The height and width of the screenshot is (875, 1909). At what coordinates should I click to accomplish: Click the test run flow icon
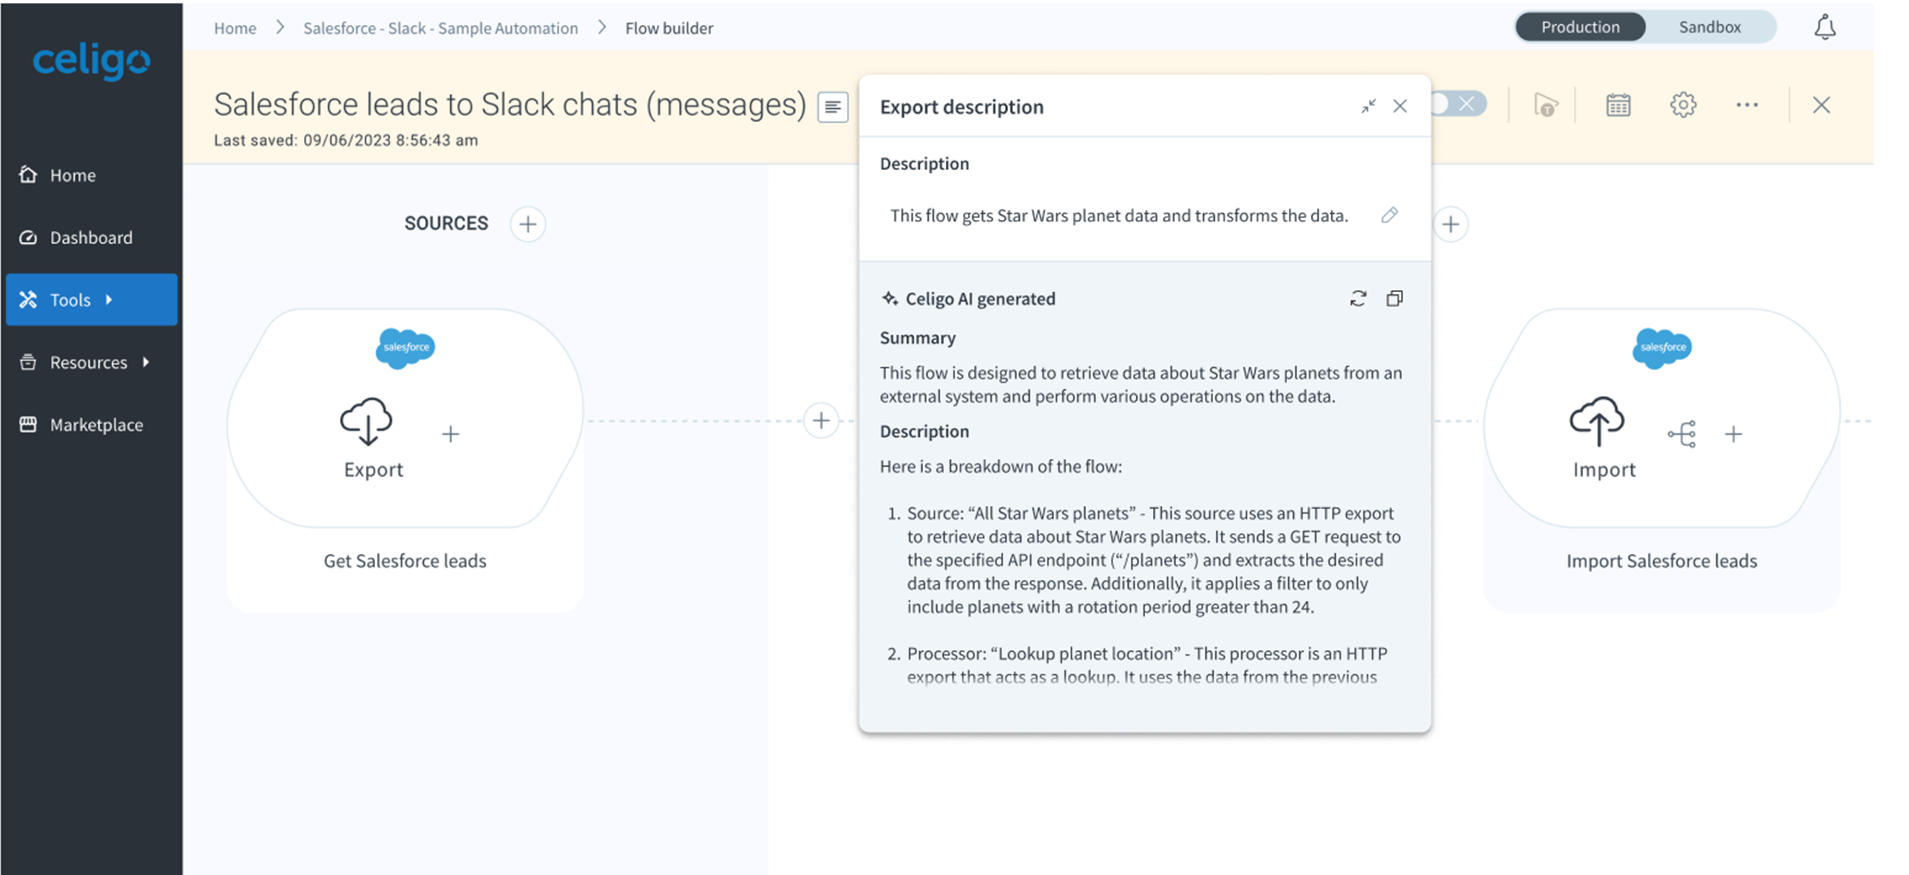coord(1545,105)
